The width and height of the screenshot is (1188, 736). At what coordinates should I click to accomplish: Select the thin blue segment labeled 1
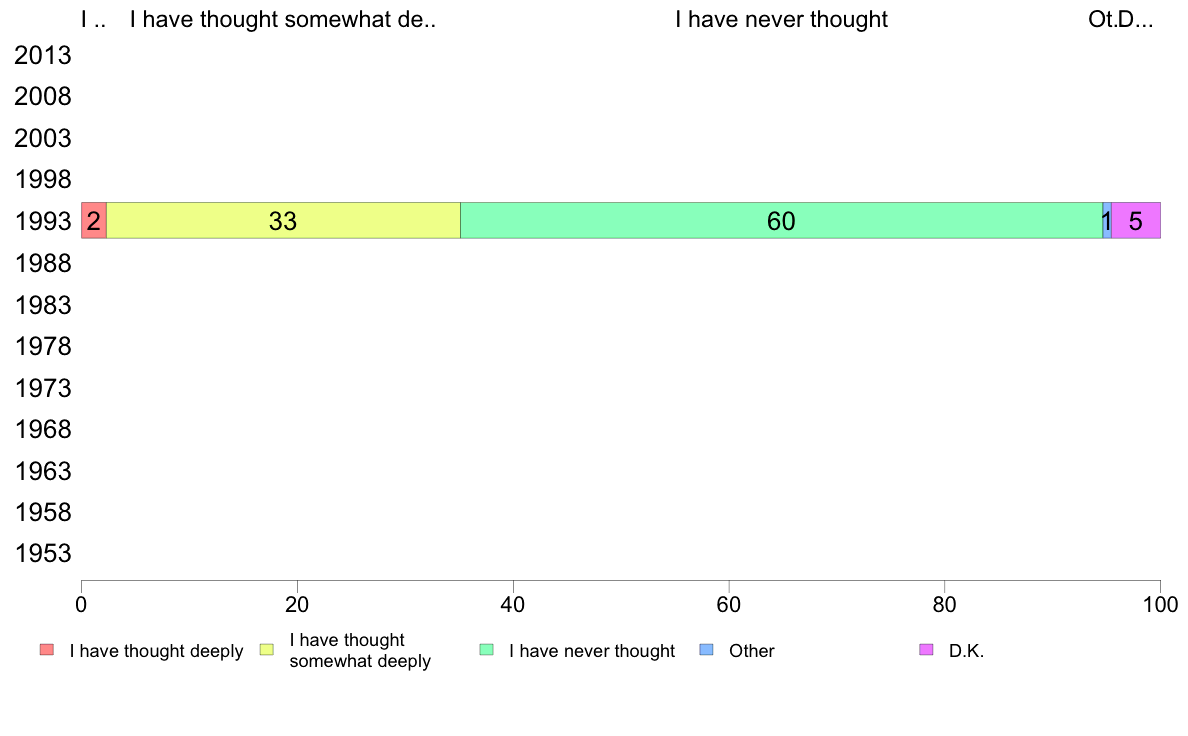pyautogui.click(x=1107, y=221)
